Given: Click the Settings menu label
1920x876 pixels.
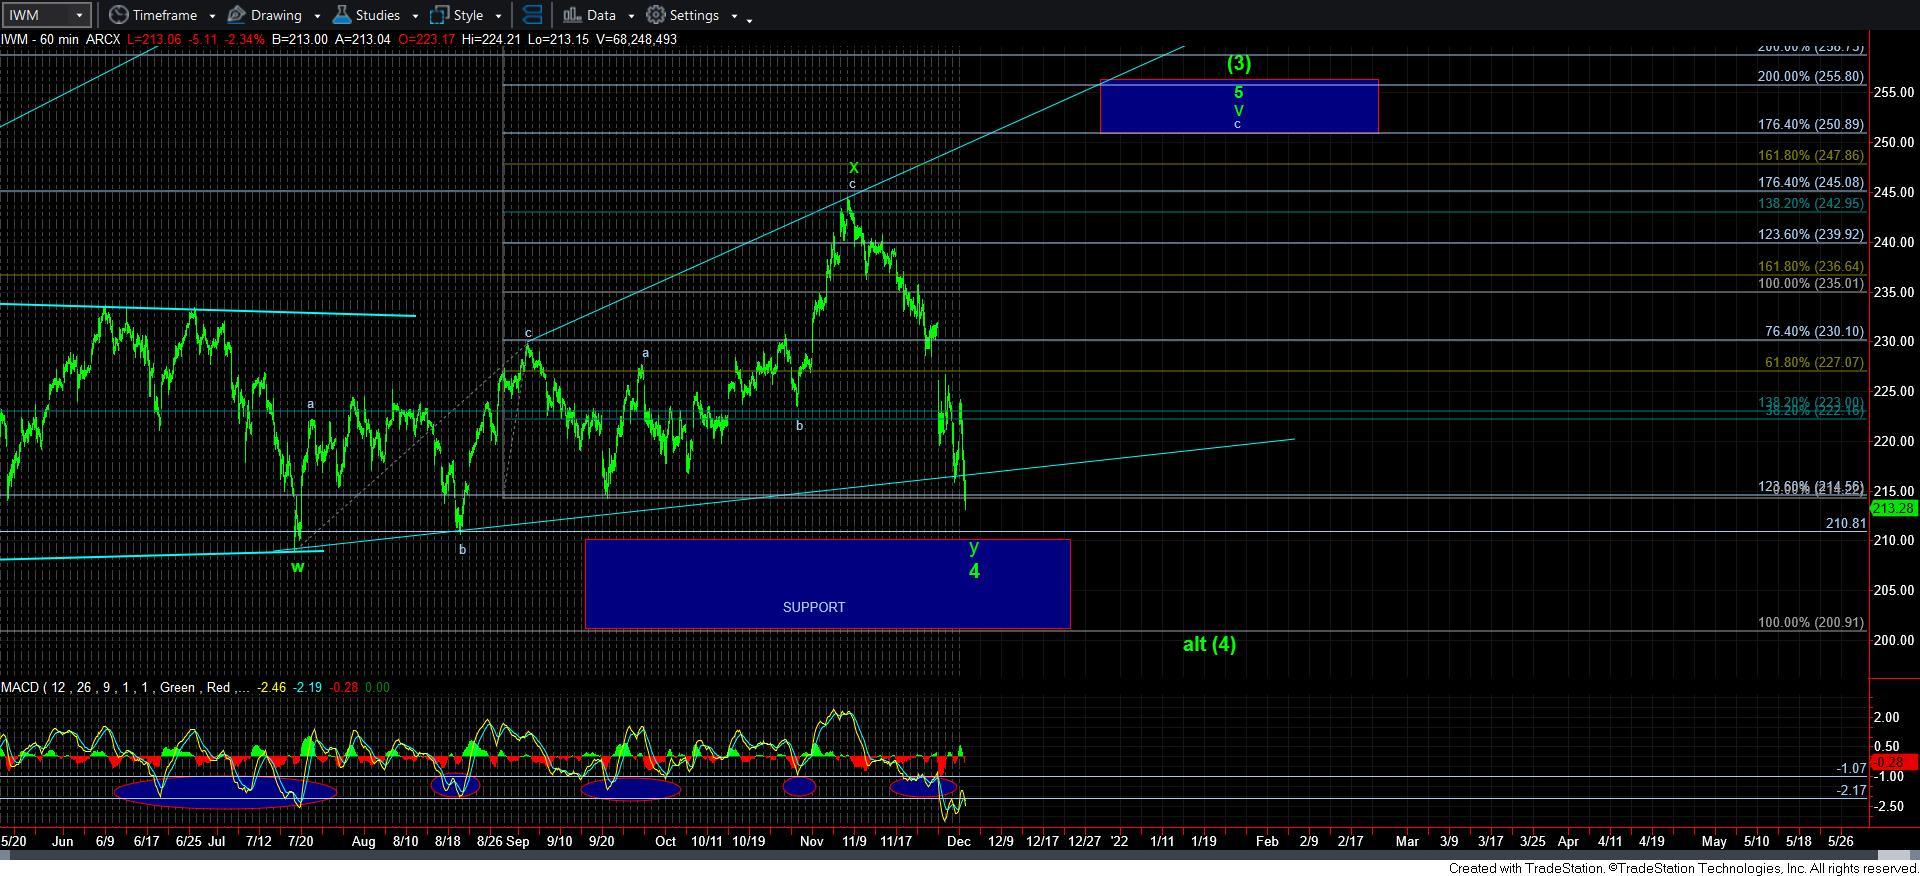Looking at the screenshot, I should 694,15.
